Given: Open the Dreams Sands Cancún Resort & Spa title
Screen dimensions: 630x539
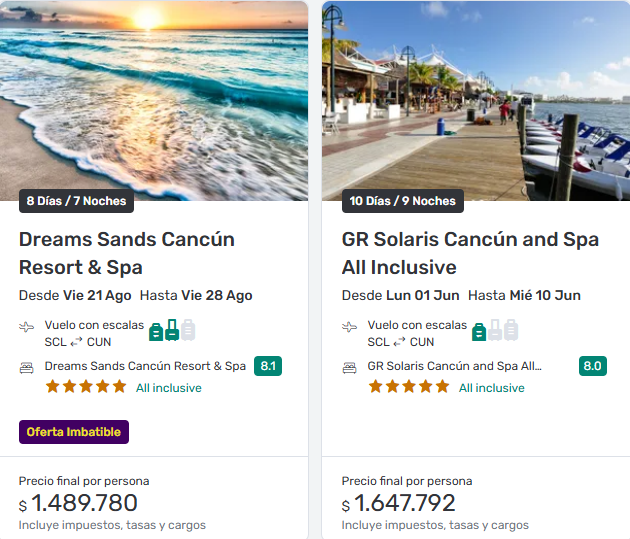Looking at the screenshot, I should pyautogui.click(x=127, y=254).
